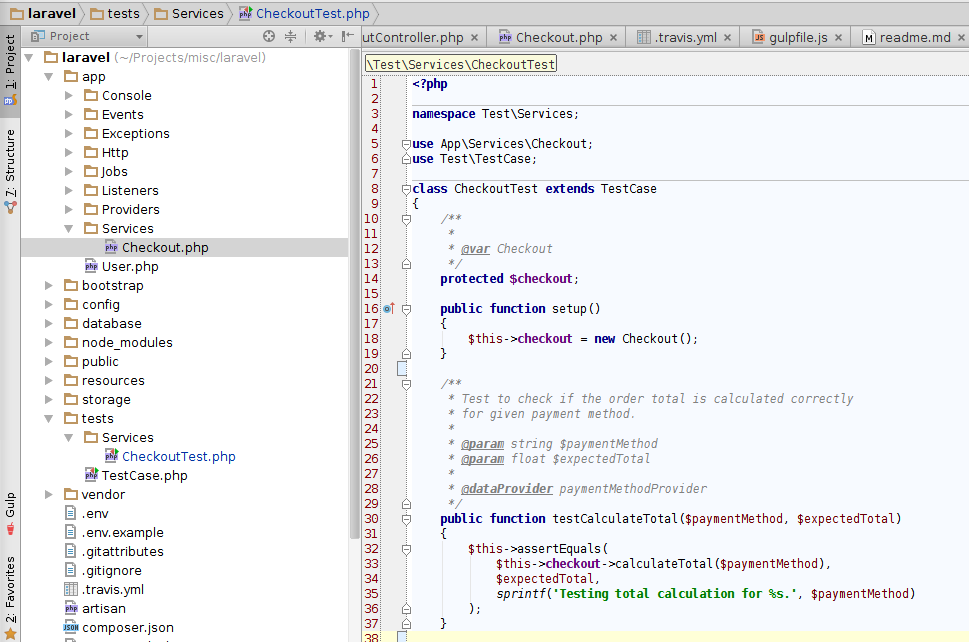Viewport: 969px width, 642px height.
Task: Click the JS file icon on gulpfile.js tab
Action: (x=758, y=37)
